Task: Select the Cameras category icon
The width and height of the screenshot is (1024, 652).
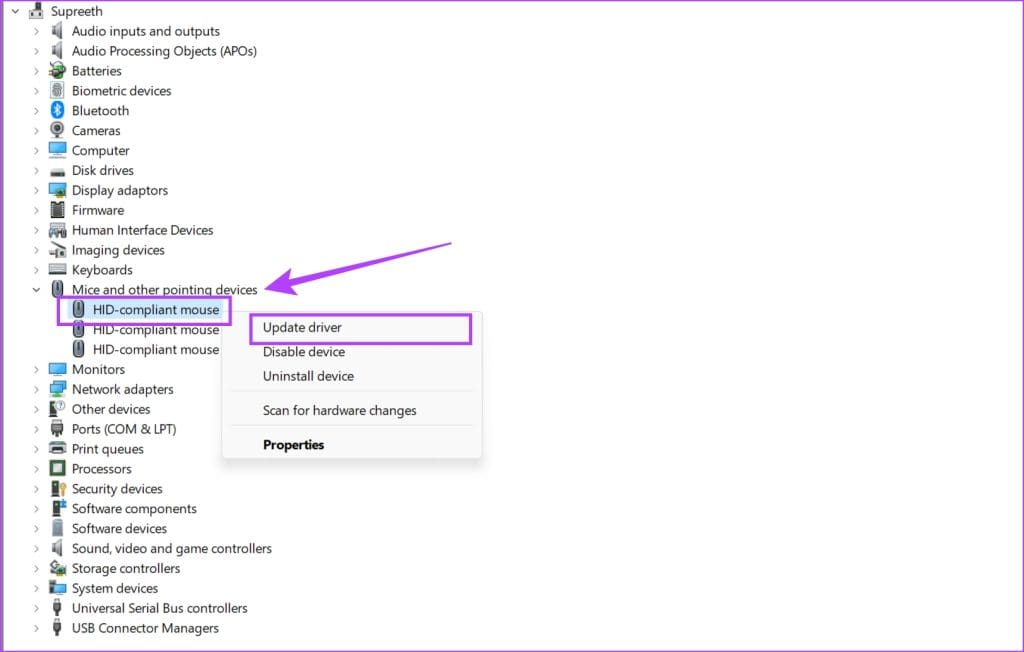Action: (x=57, y=130)
